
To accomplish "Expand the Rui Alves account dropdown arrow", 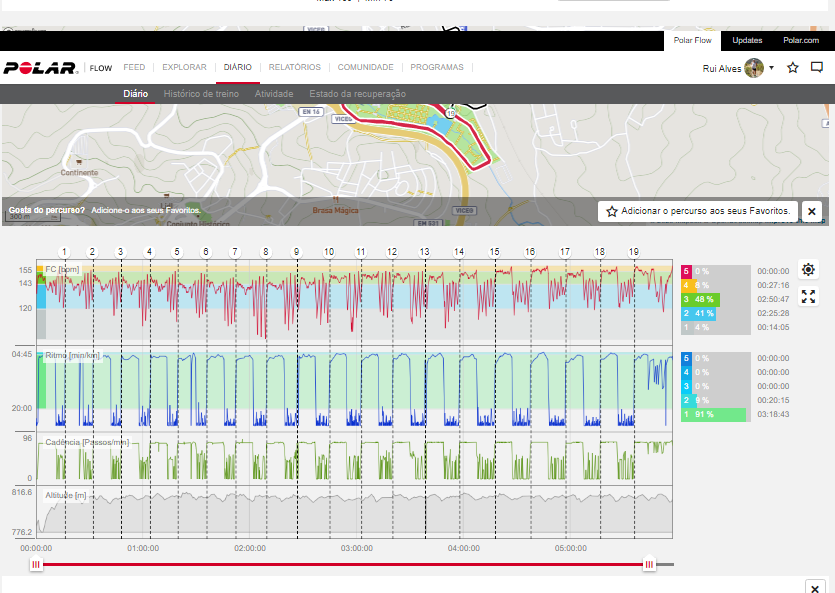I will [772, 69].
